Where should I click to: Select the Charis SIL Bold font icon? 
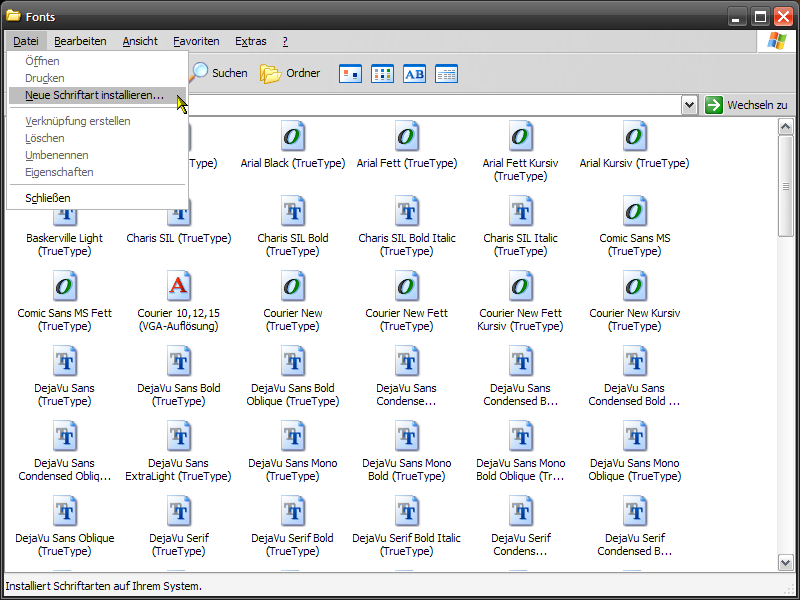tap(293, 211)
